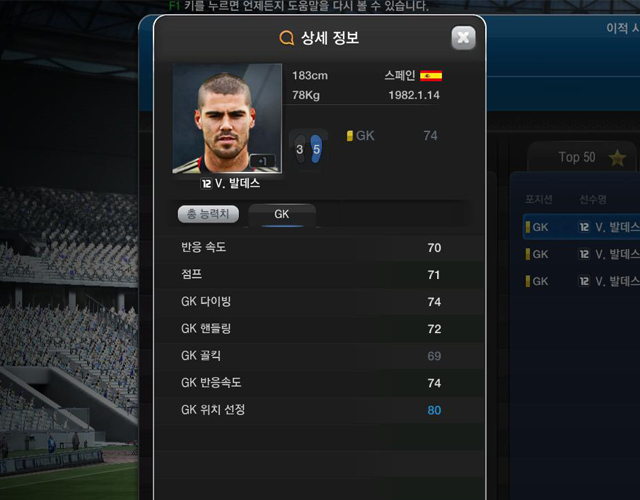This screenshot has width=640, height=500.
Task: Click the +1 badge on player portrait
Action: point(262,161)
